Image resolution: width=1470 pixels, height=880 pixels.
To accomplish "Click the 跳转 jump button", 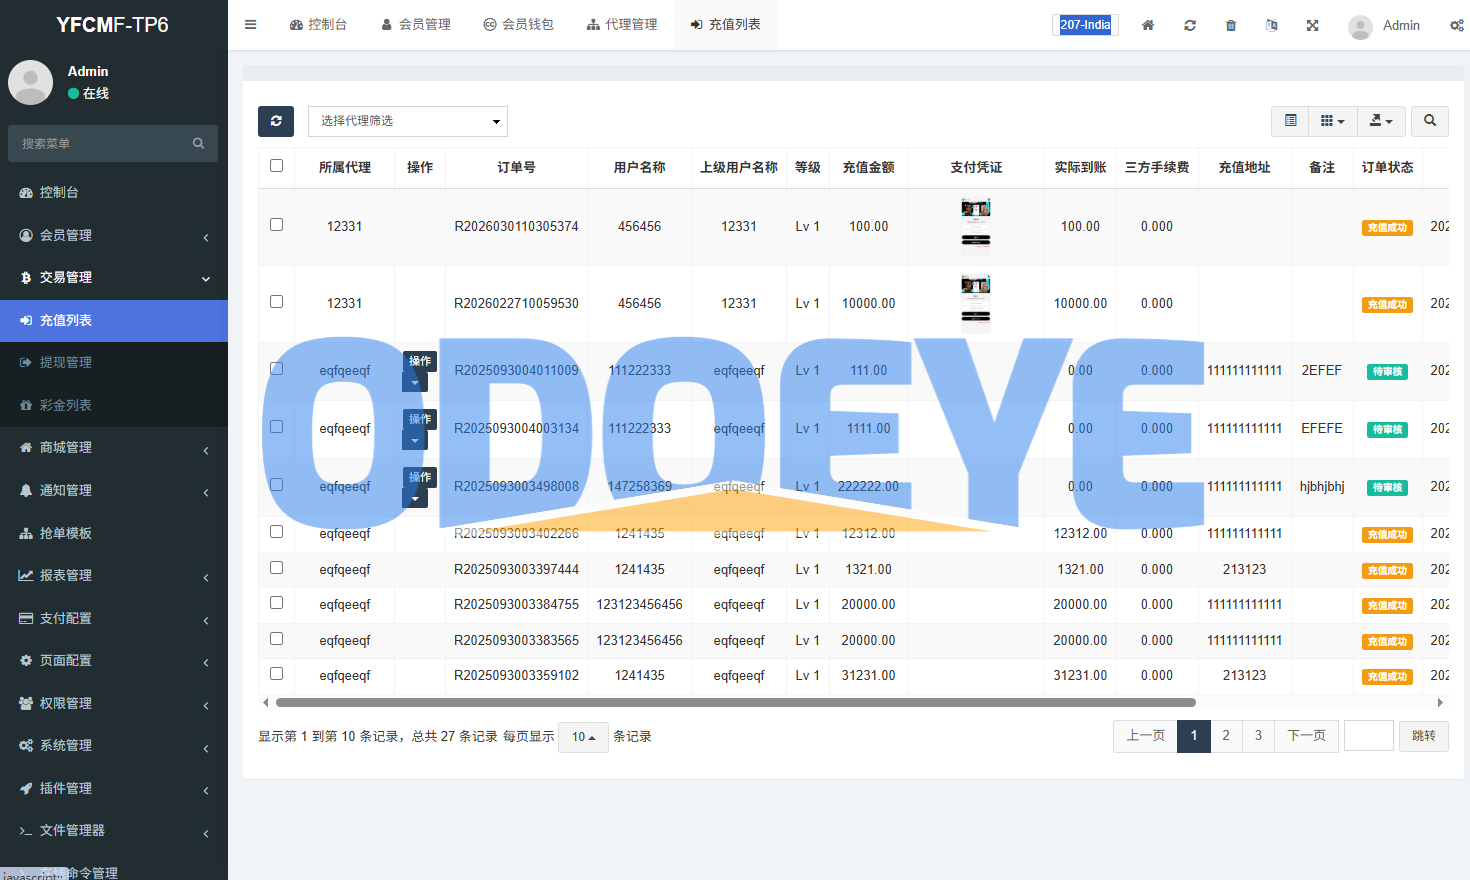I will 1423,736.
